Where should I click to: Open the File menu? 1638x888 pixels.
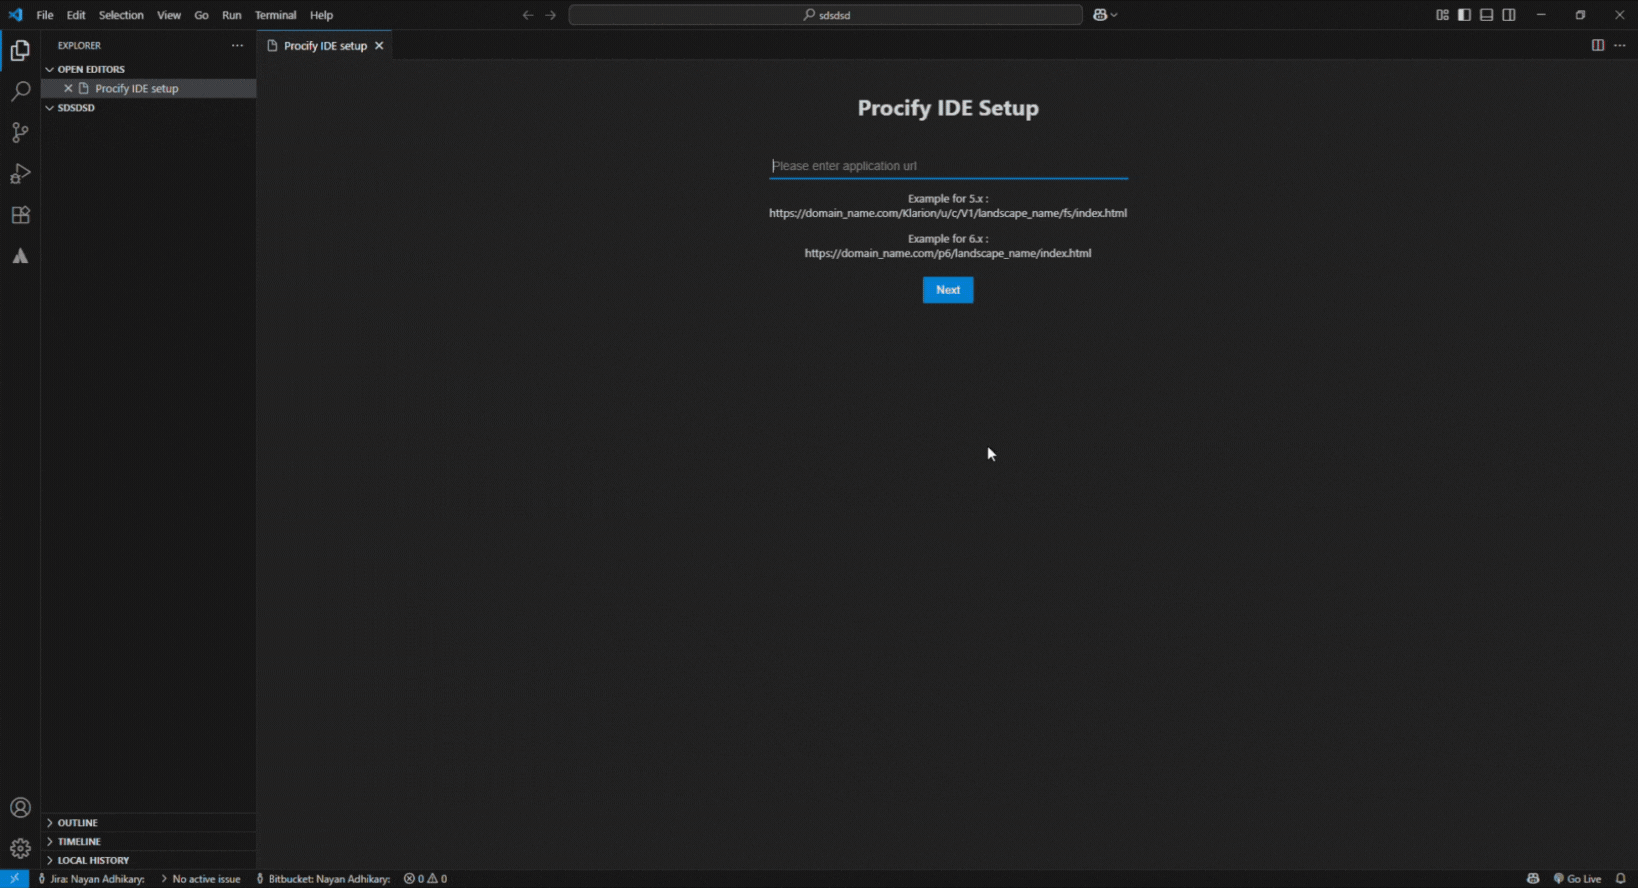(45, 15)
